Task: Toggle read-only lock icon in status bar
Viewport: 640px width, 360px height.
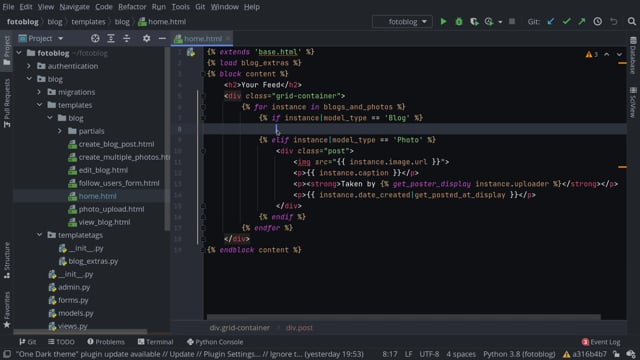Action: (x=616, y=354)
